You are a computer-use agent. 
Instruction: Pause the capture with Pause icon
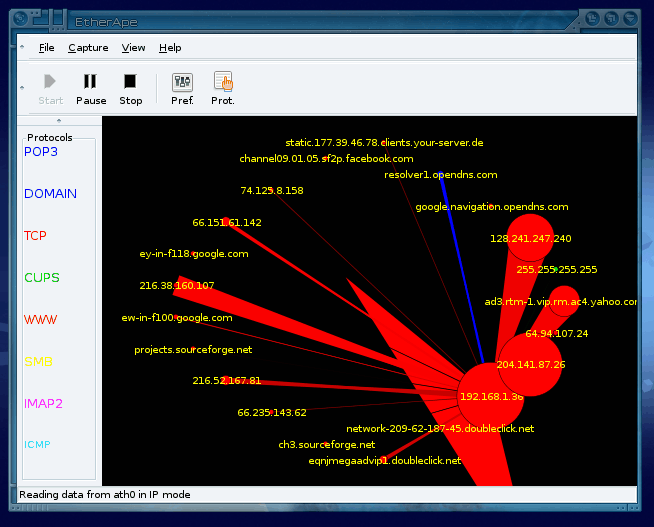pos(90,81)
